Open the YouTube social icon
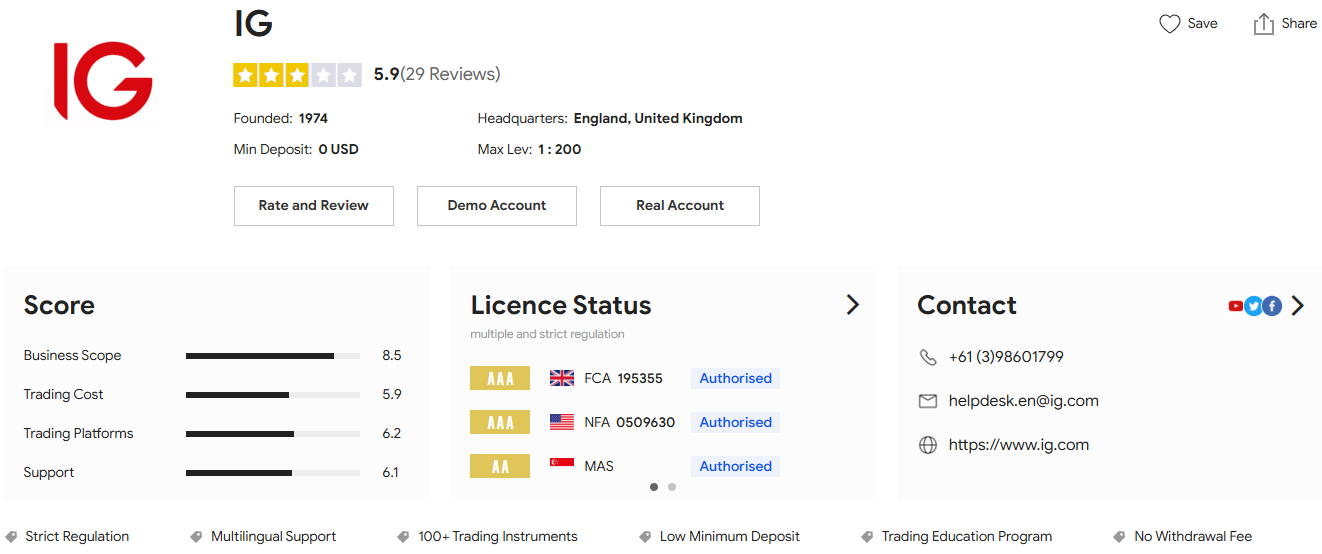Screen dimensions: 1322x554 point(1236,306)
